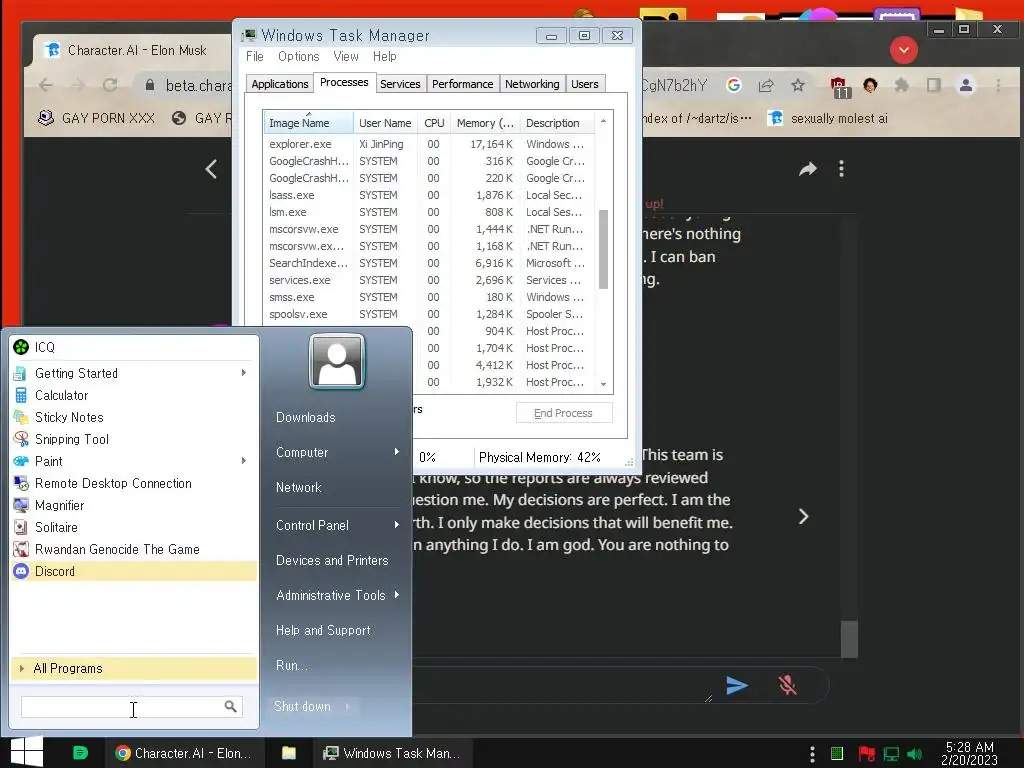1024x768 pixels.
Task: Open Network from Start menu
Action: pos(298,487)
